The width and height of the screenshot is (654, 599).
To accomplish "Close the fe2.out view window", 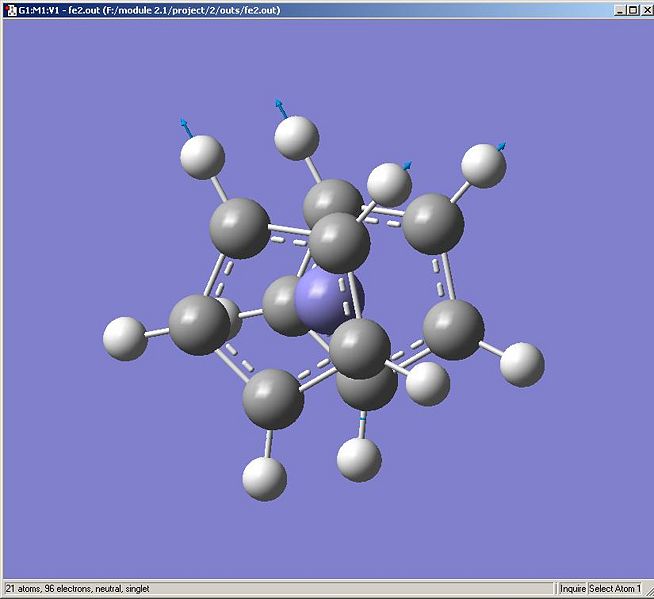I will tap(647, 10).
